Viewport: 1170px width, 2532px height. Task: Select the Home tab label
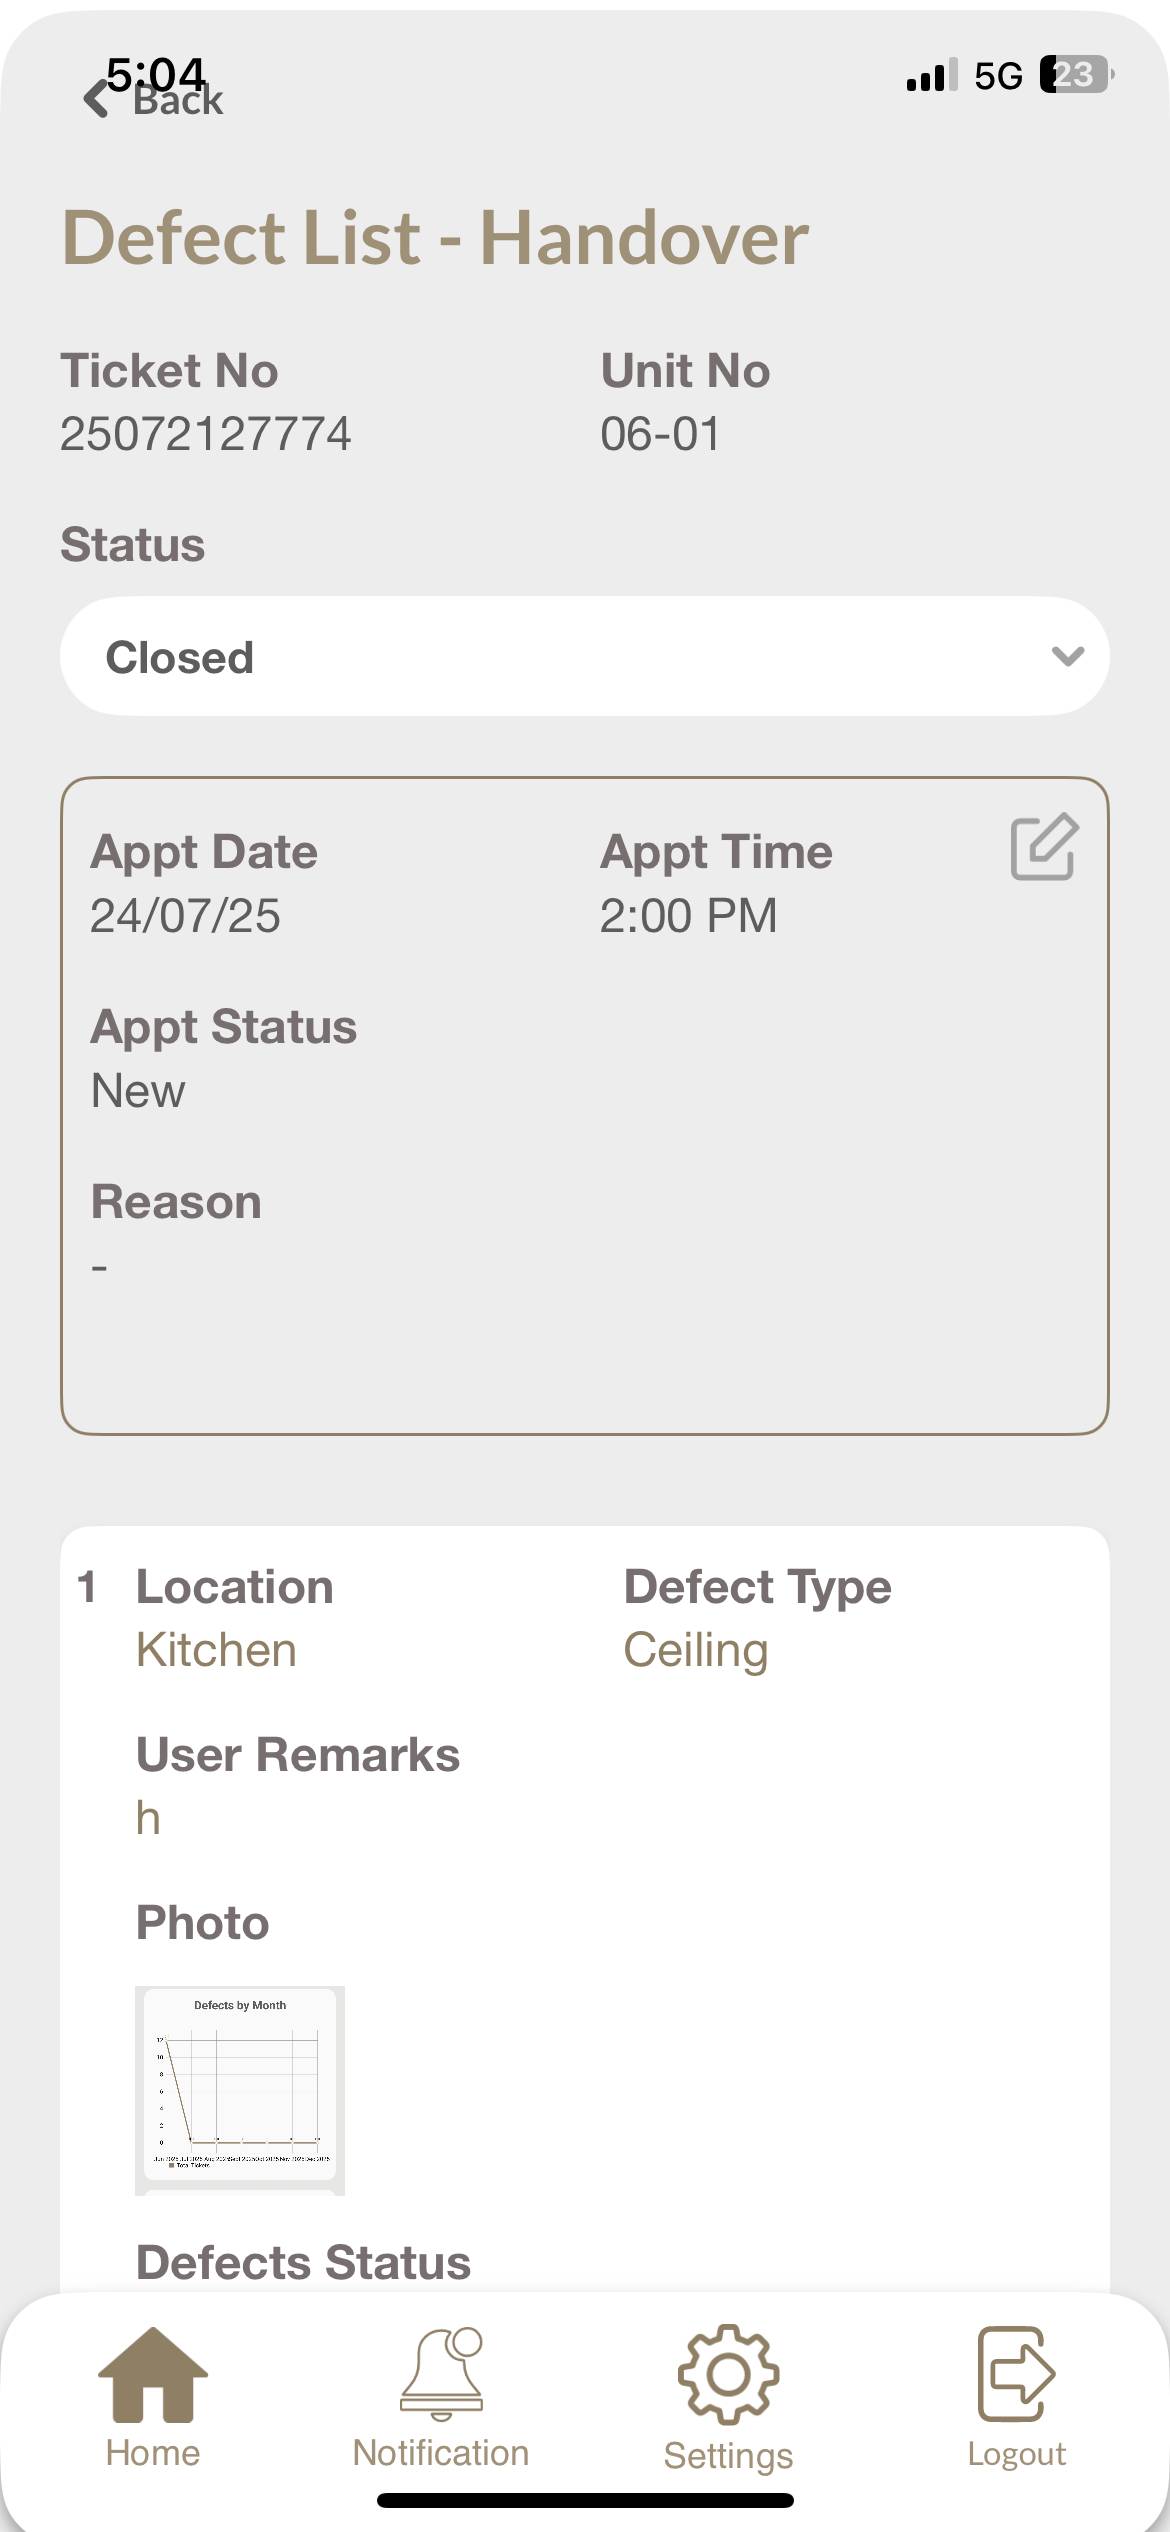[153, 2453]
